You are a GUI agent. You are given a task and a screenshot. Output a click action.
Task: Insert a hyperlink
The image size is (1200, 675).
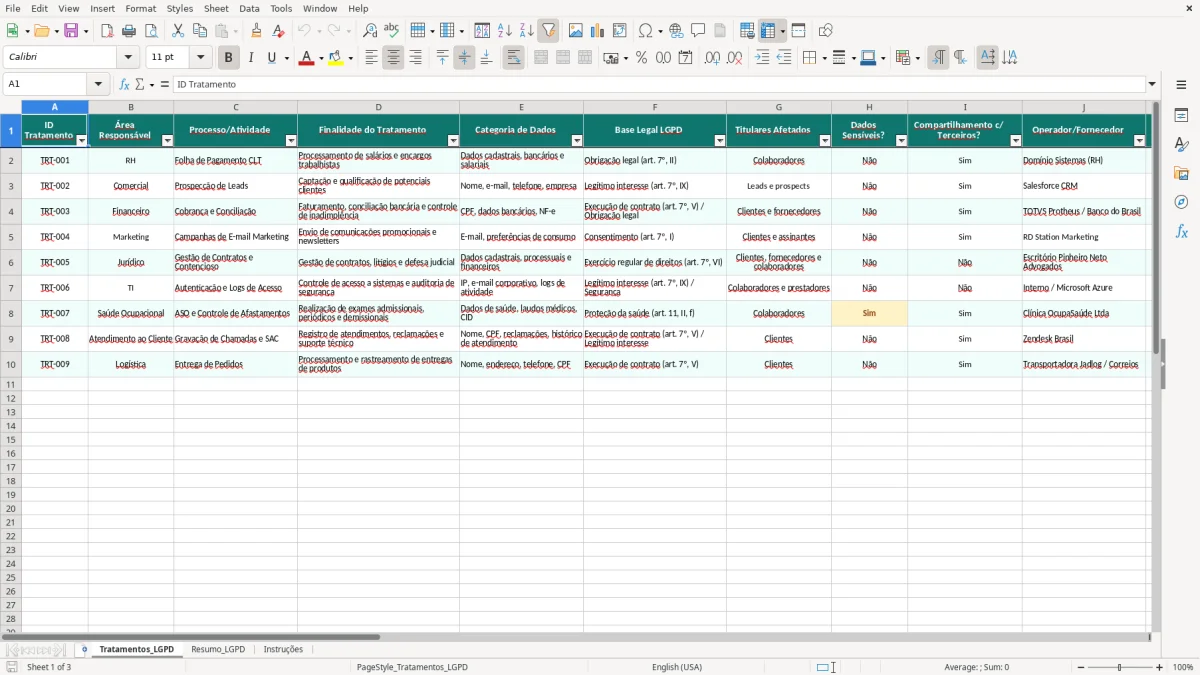pyautogui.click(x=676, y=31)
